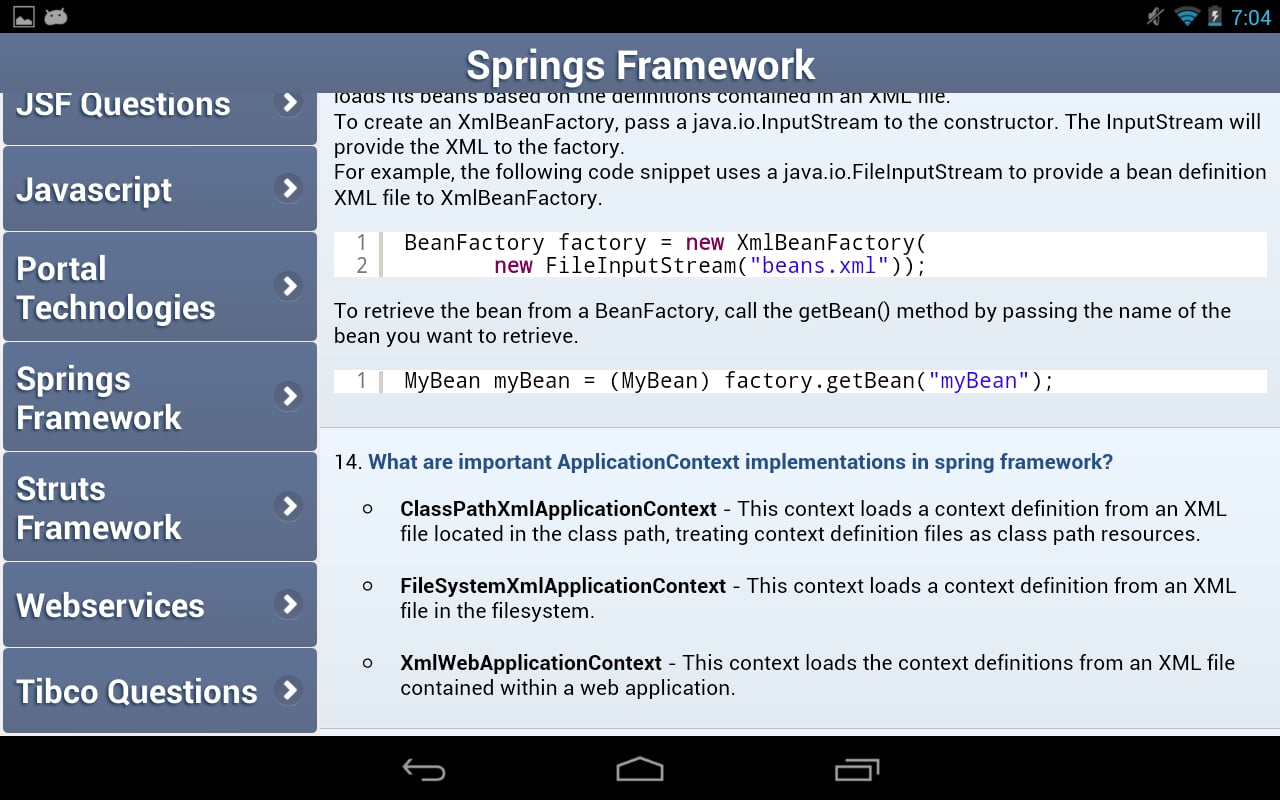The width and height of the screenshot is (1280, 800).
Task: Tap the Android home navigation button
Action: (640, 769)
